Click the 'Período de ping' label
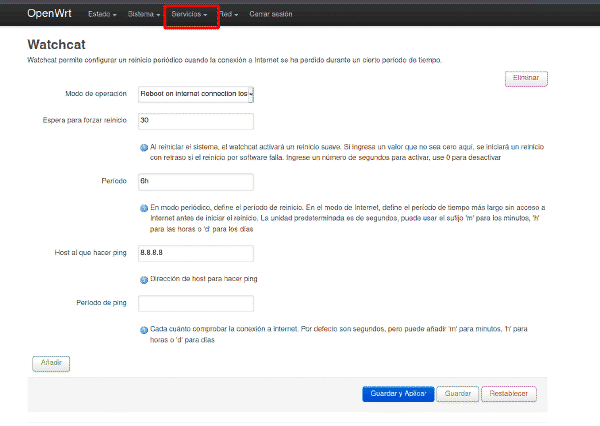The image size is (600, 426). [x=101, y=303]
